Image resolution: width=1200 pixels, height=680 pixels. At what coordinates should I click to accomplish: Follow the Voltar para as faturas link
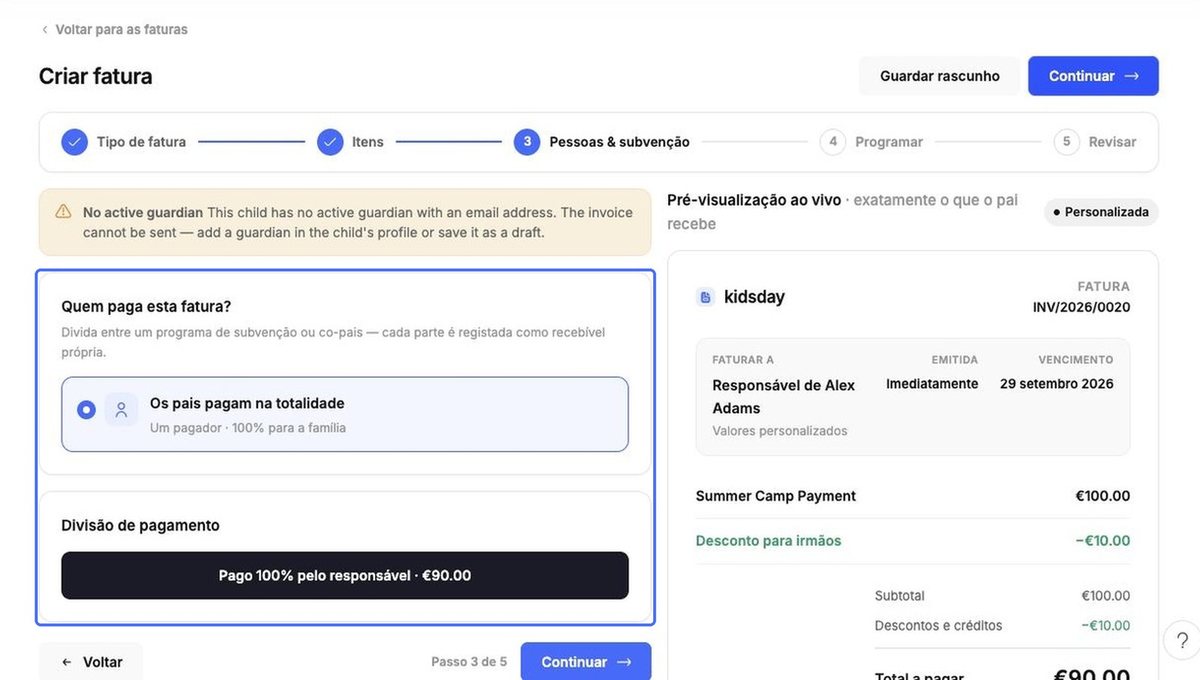121,30
